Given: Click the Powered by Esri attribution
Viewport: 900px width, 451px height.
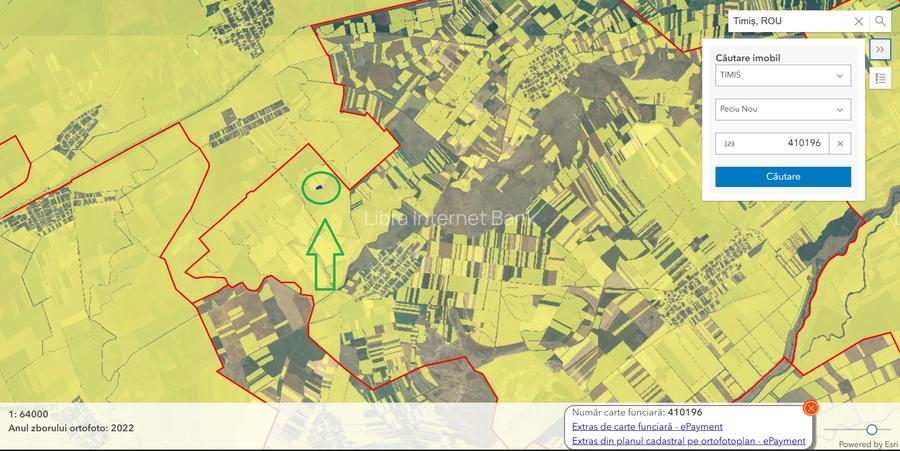Looking at the screenshot, I should point(867,444).
